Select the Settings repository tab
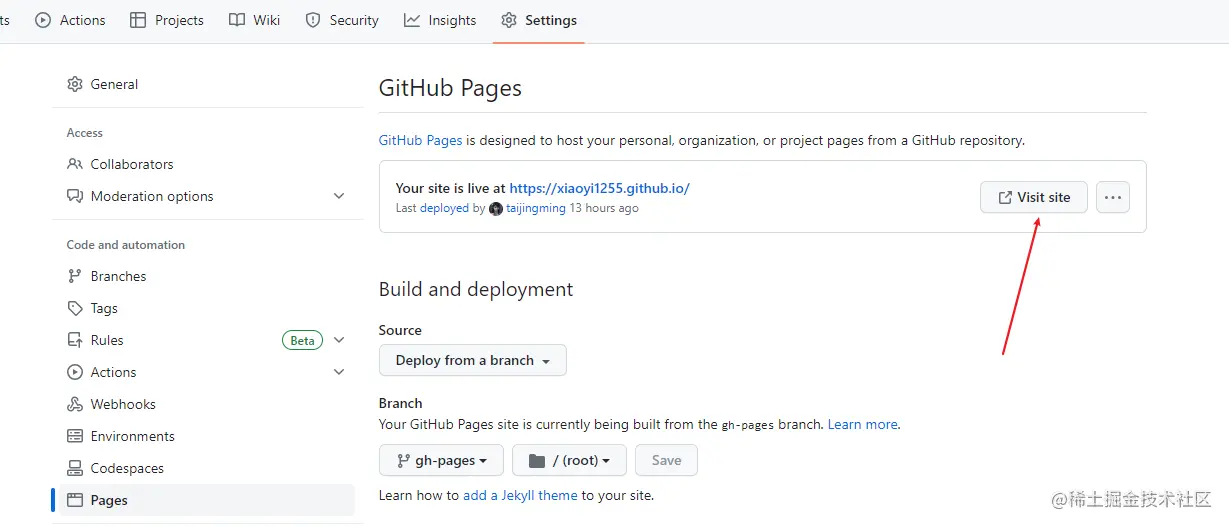The height and width of the screenshot is (527, 1229). [x=539, y=20]
